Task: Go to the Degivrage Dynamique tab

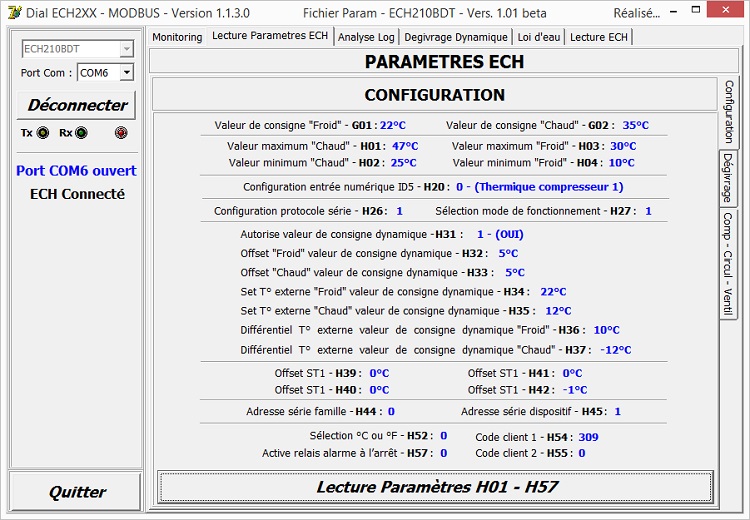Action: [455, 37]
